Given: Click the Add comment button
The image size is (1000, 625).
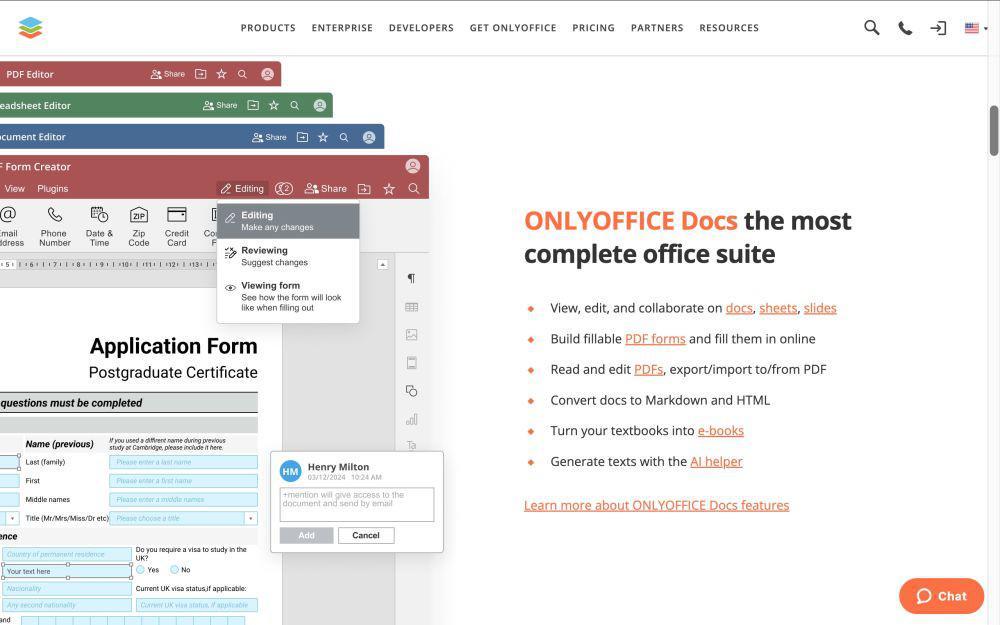Looking at the screenshot, I should pos(306,536).
